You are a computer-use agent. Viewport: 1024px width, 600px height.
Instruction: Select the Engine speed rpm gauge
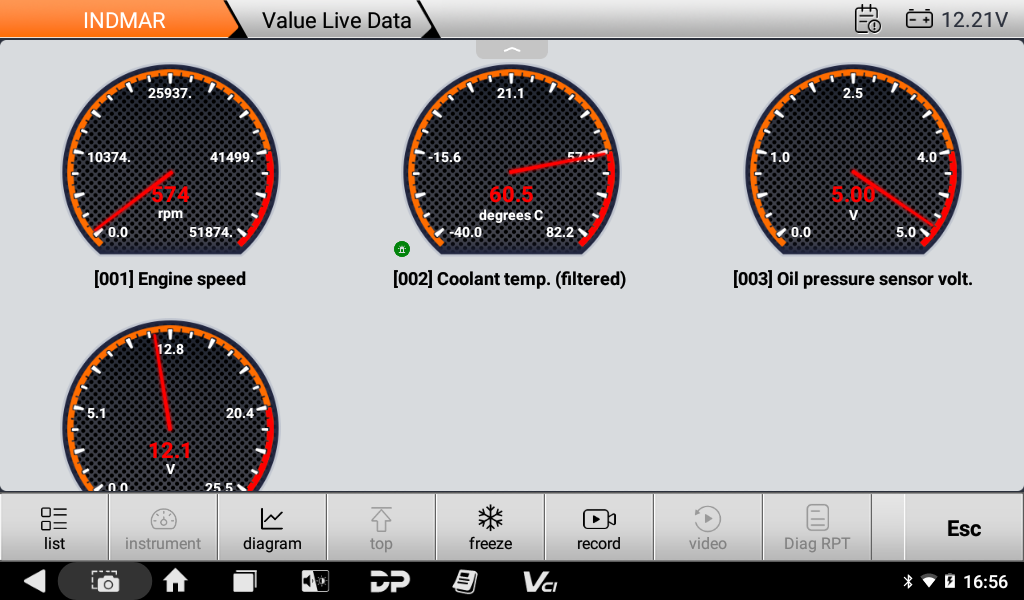click(x=170, y=160)
